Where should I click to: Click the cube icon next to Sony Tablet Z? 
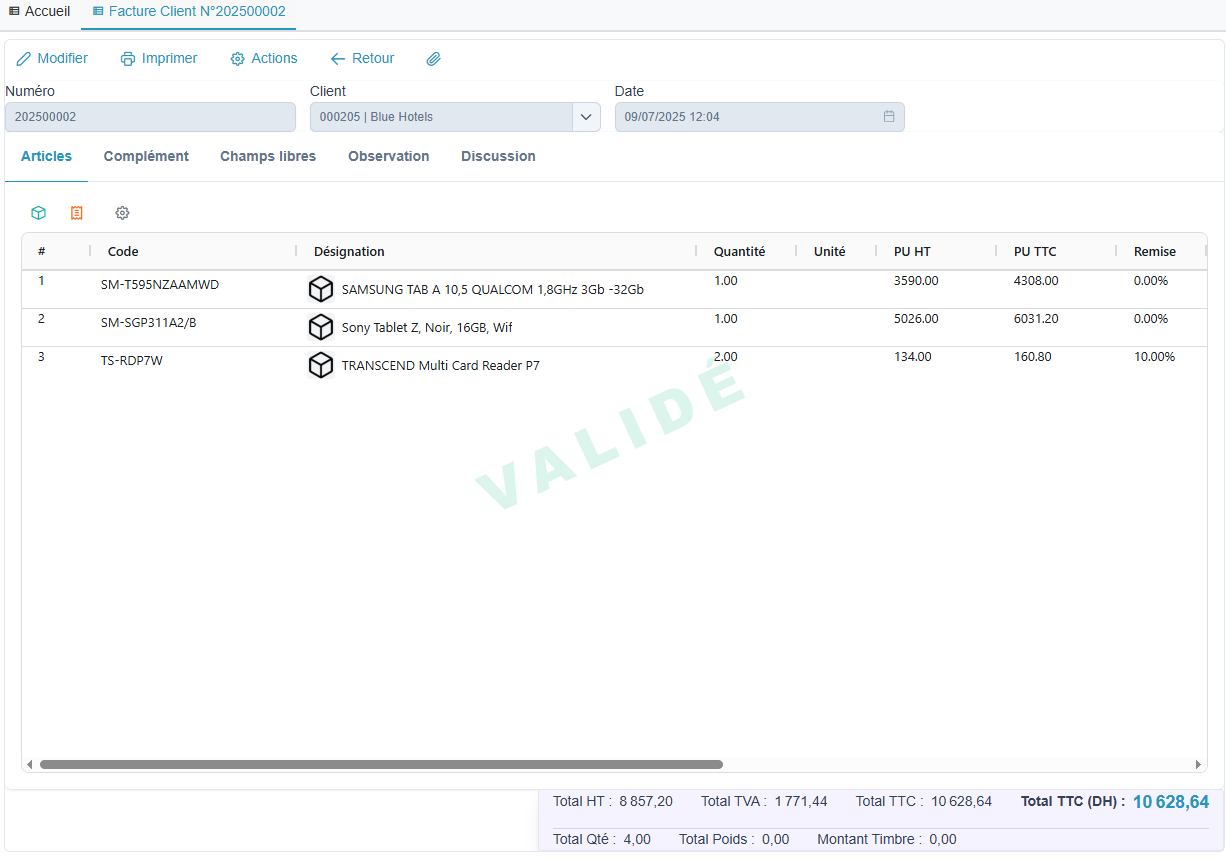tap(321, 327)
